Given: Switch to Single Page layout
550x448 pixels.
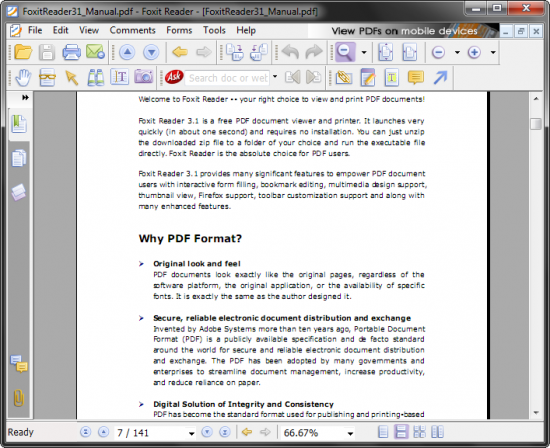Looking at the screenshot, I should 383,432.
